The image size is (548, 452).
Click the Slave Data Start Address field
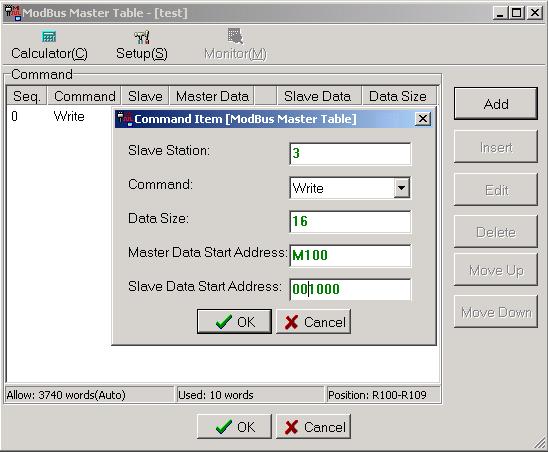pos(350,289)
